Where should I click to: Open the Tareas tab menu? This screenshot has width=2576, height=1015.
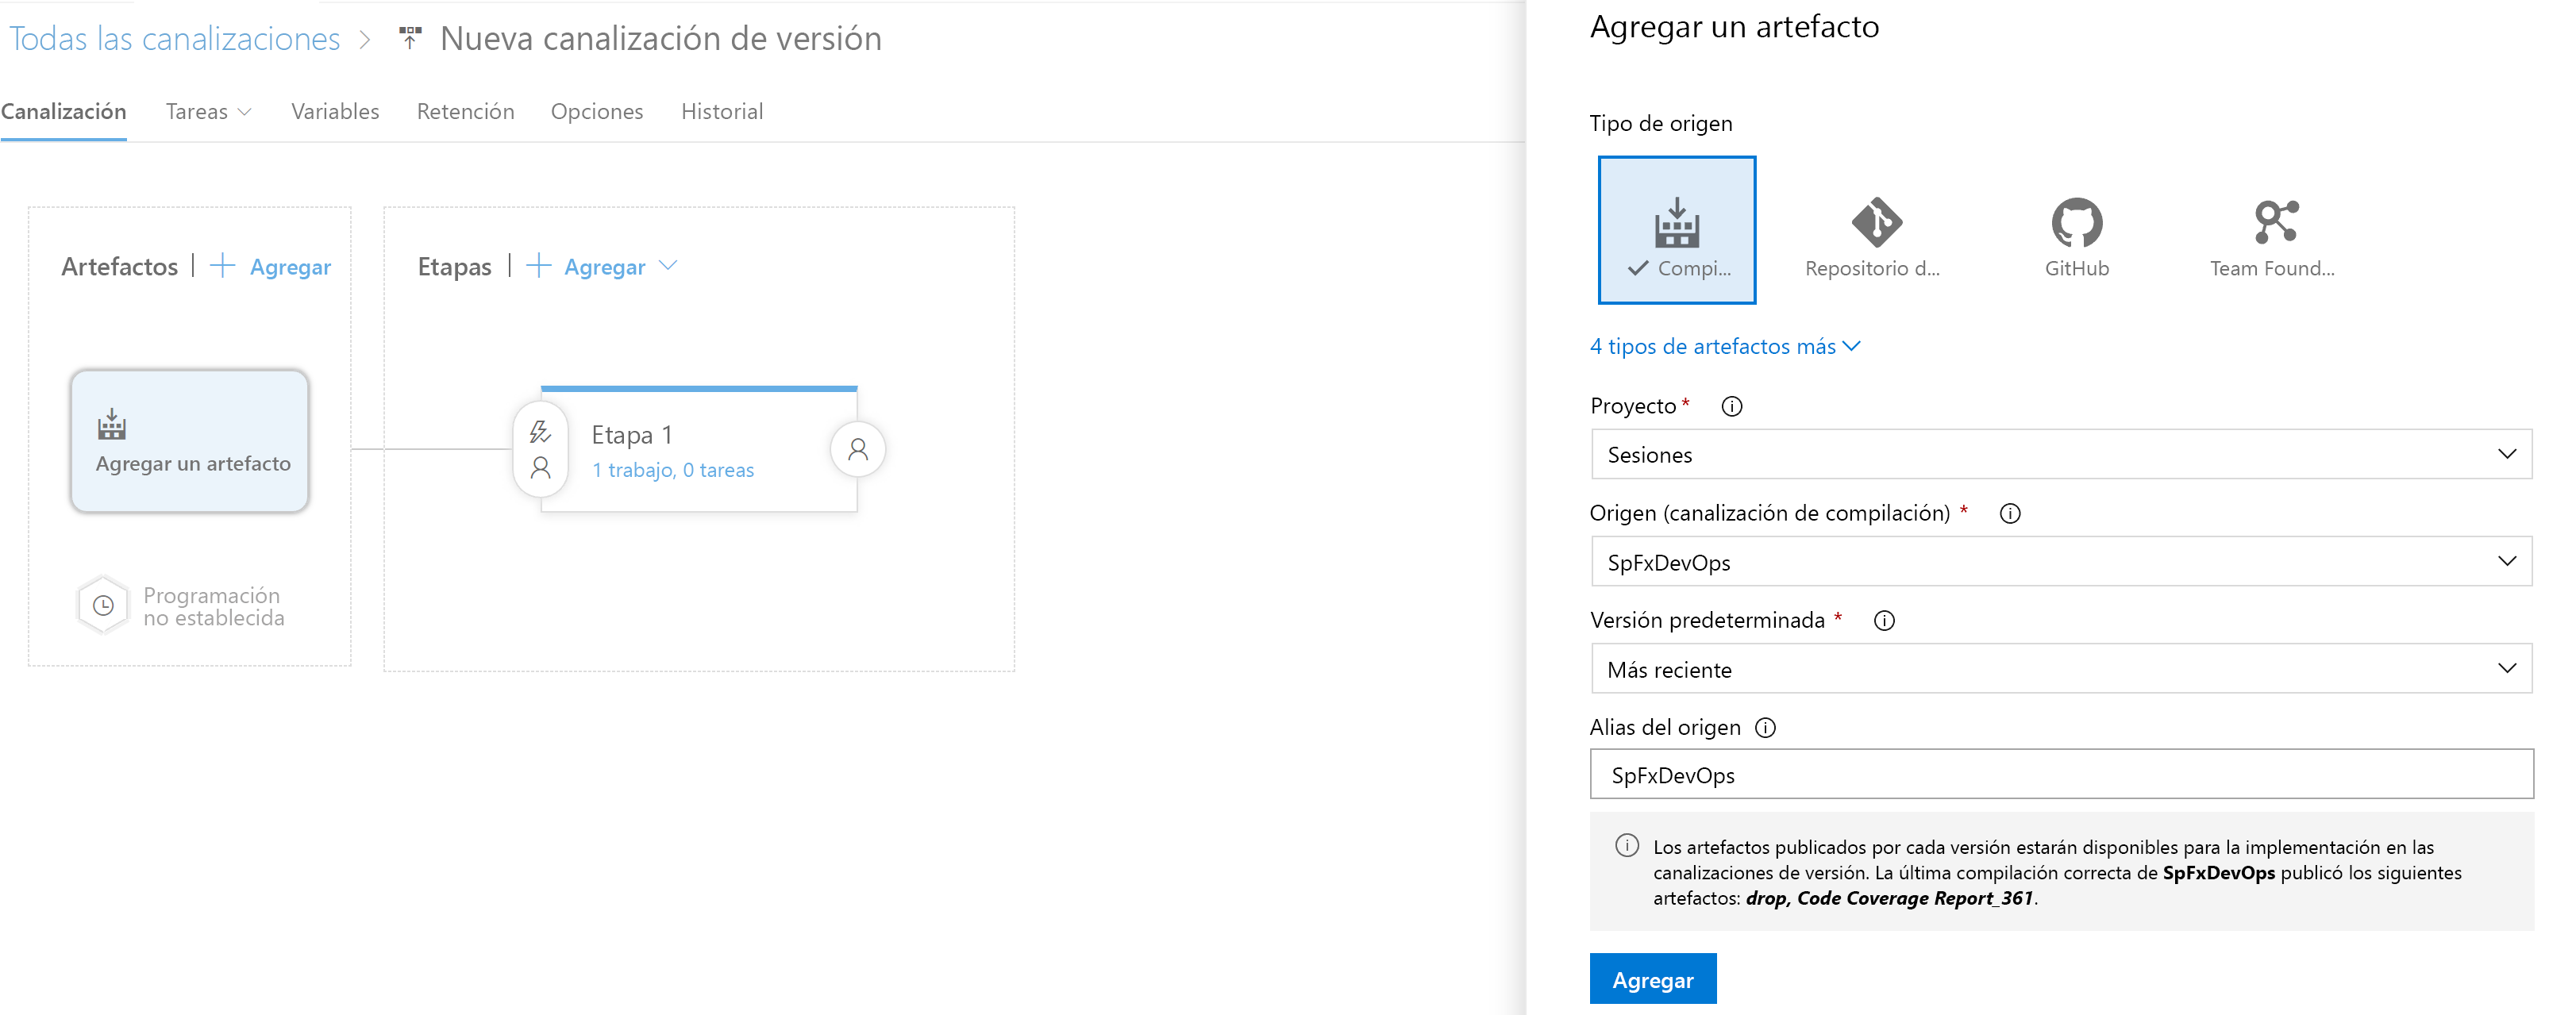click(208, 112)
